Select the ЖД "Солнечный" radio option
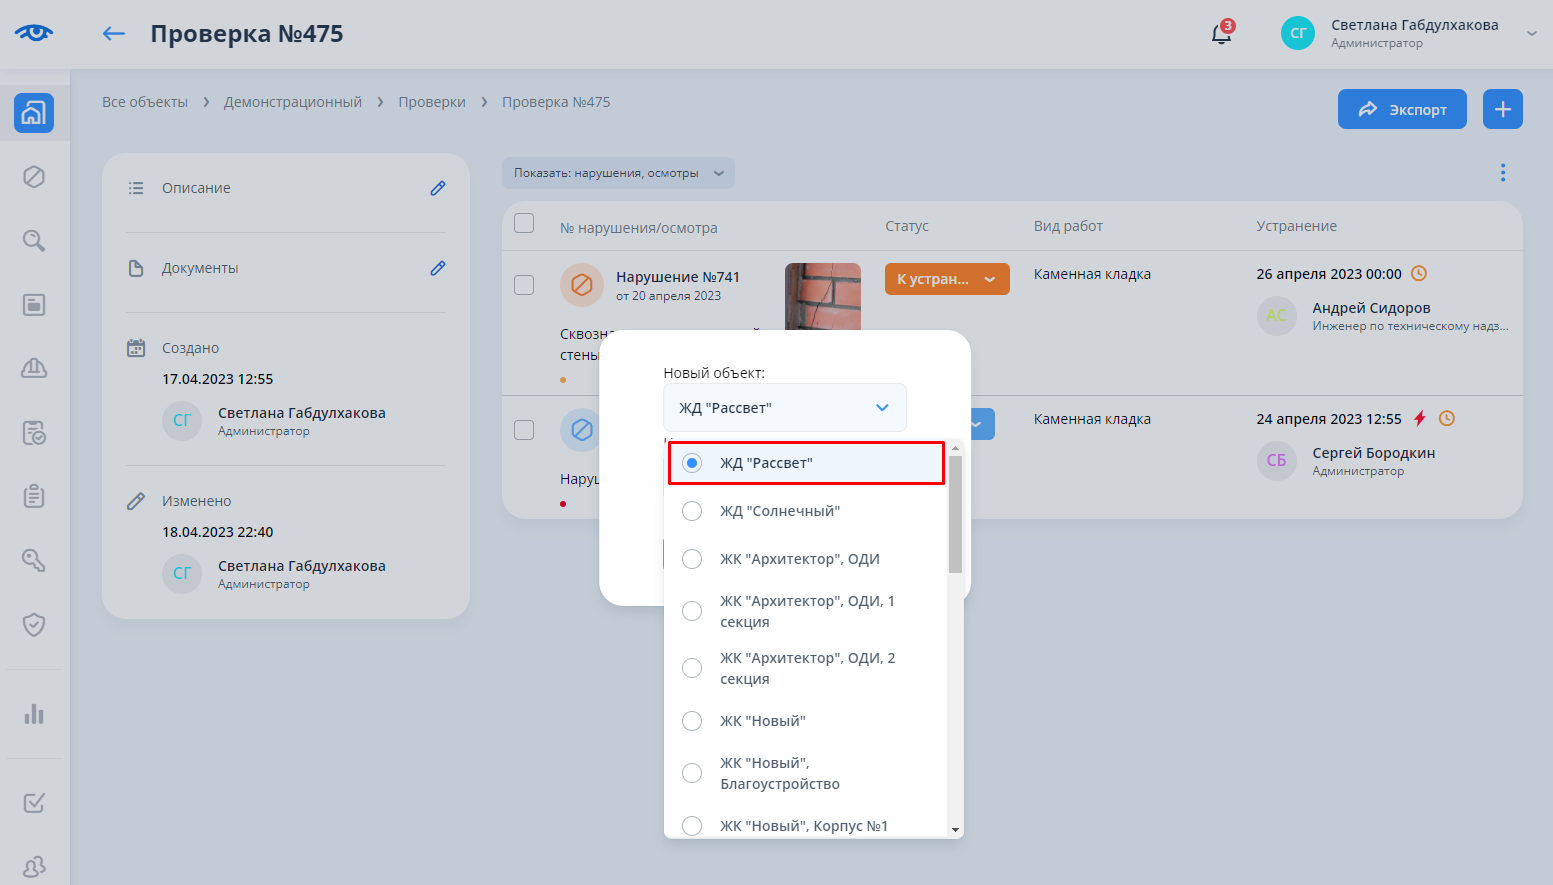 [692, 511]
